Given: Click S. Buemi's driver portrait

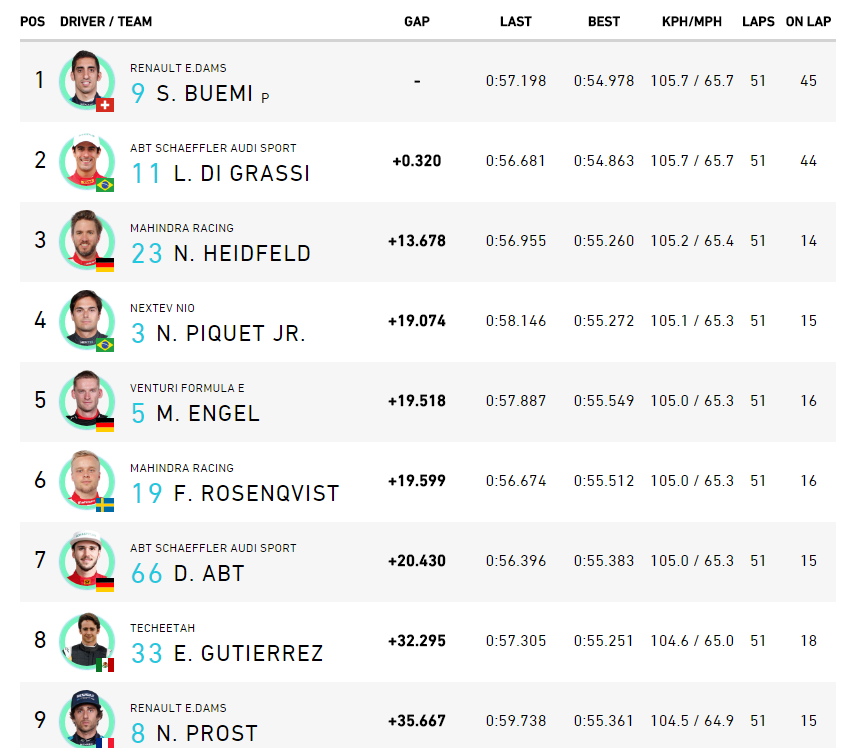Looking at the screenshot, I should (86, 80).
